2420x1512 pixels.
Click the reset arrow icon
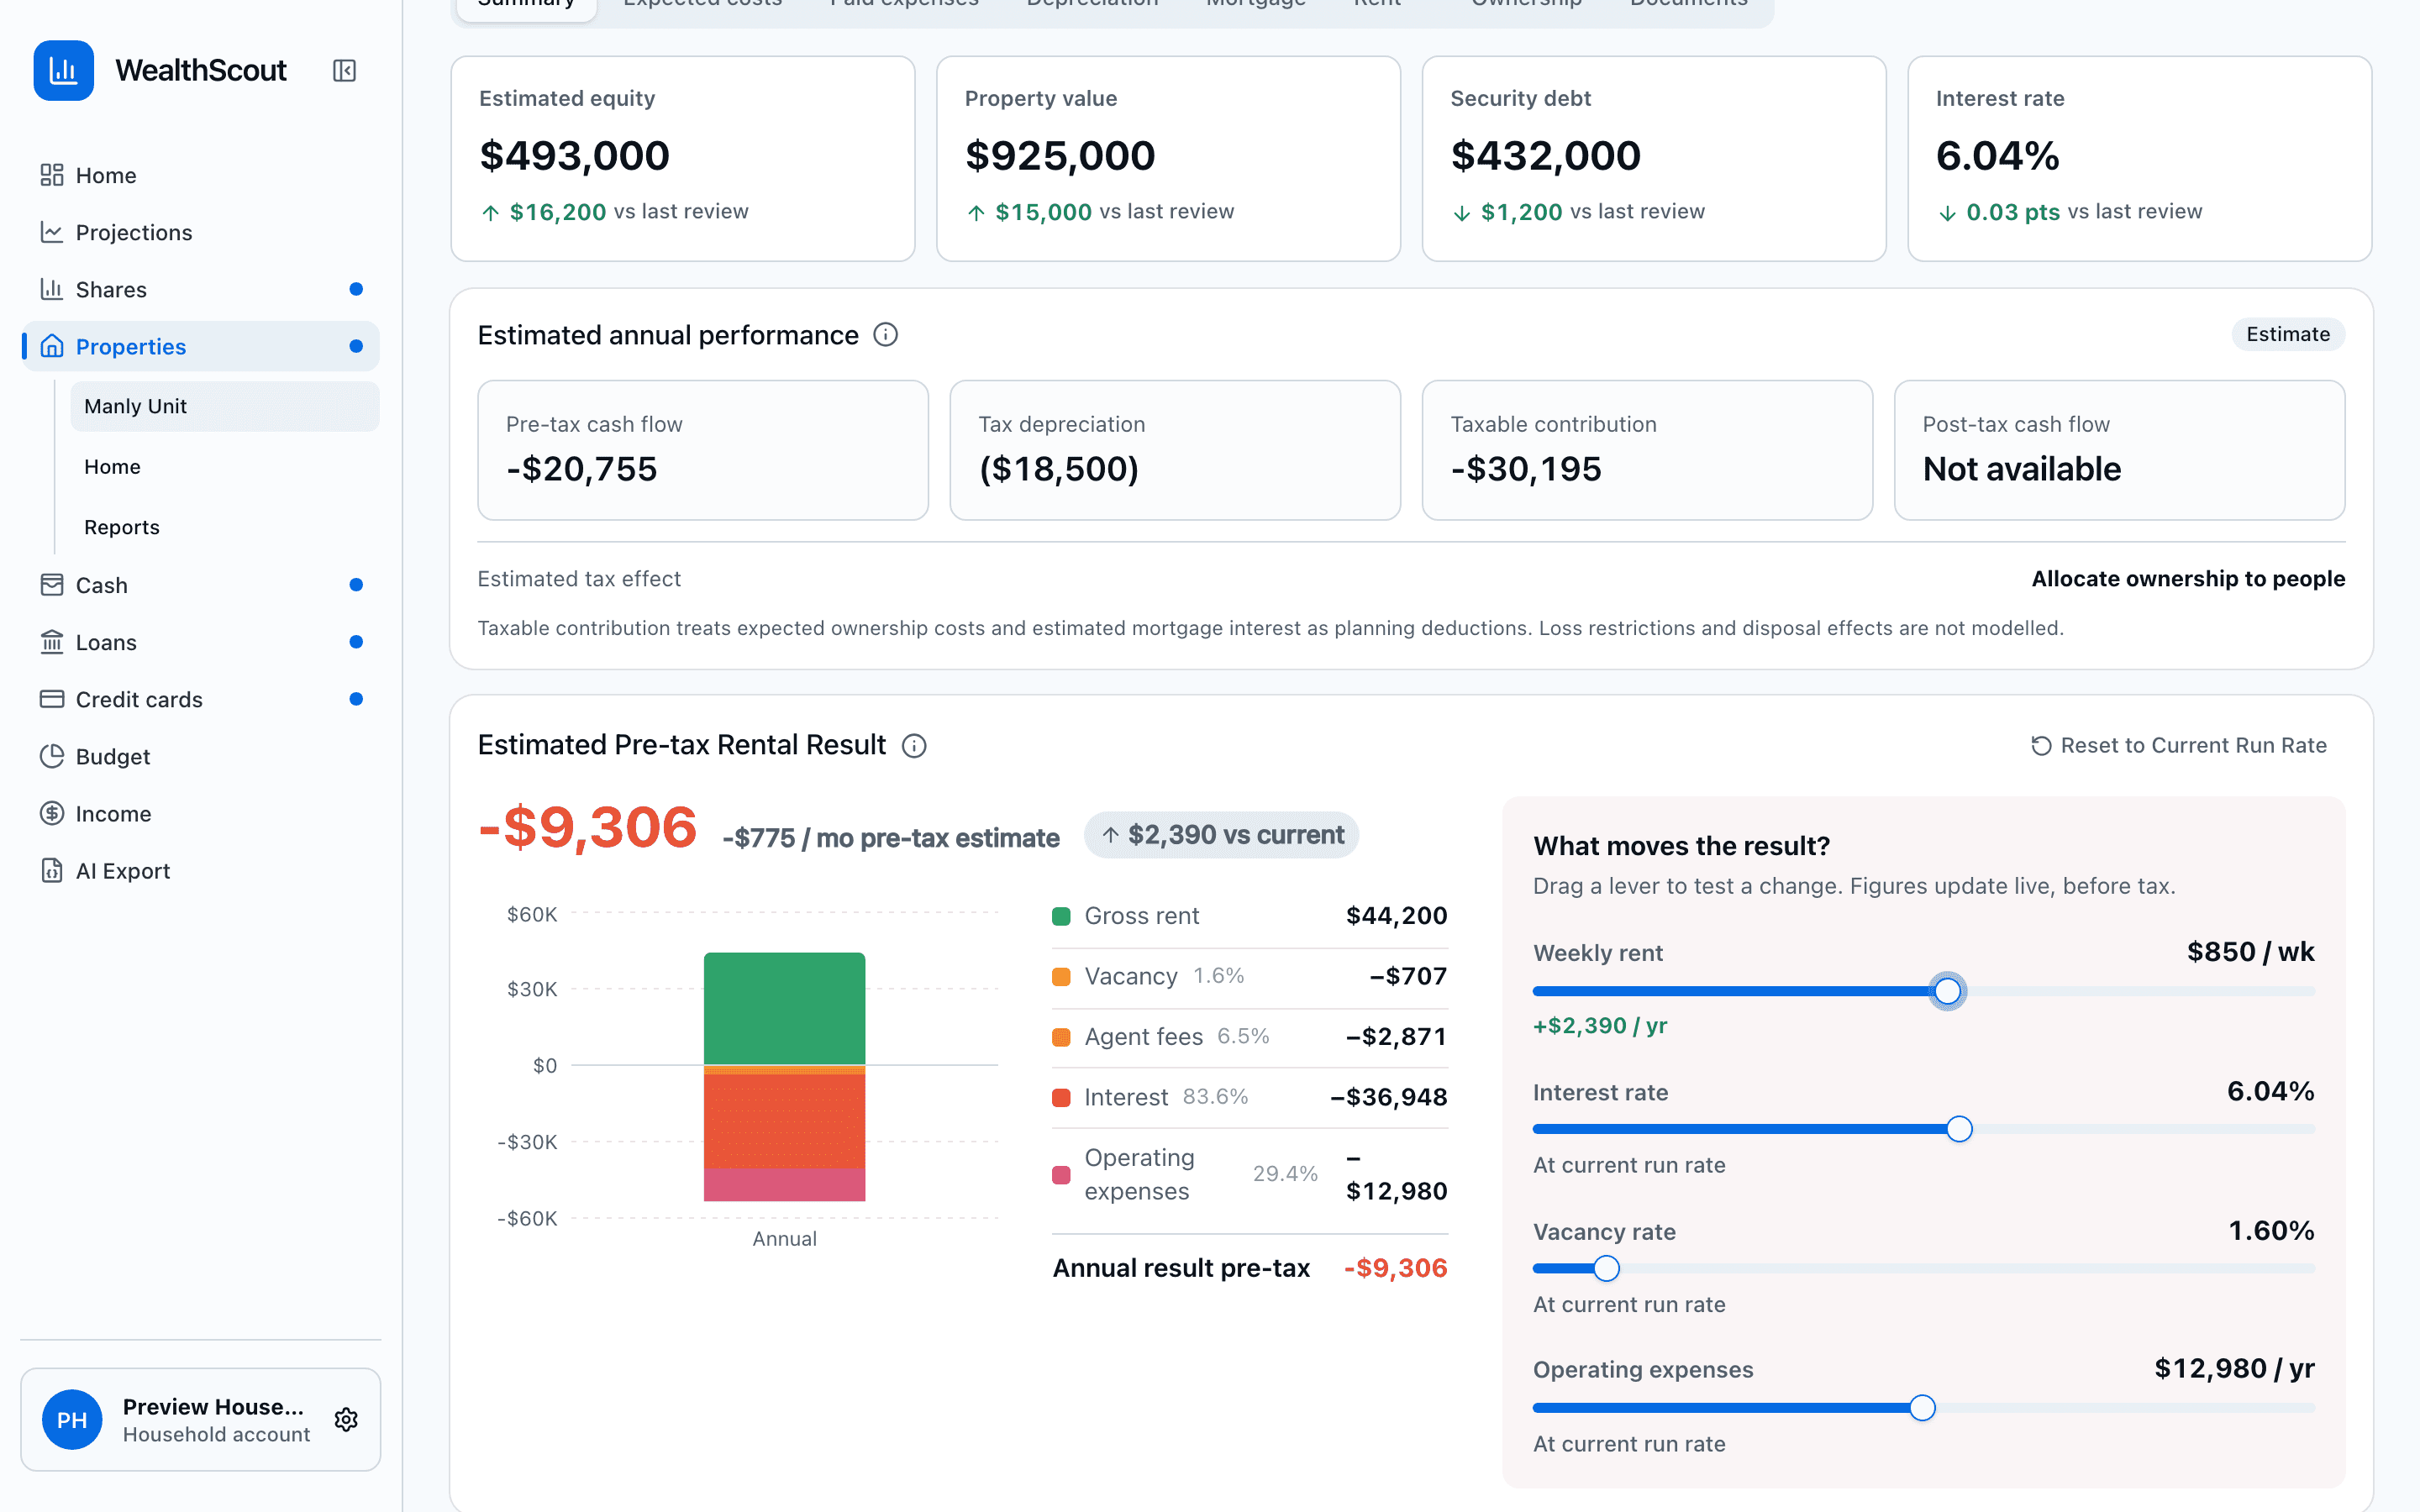(2041, 745)
